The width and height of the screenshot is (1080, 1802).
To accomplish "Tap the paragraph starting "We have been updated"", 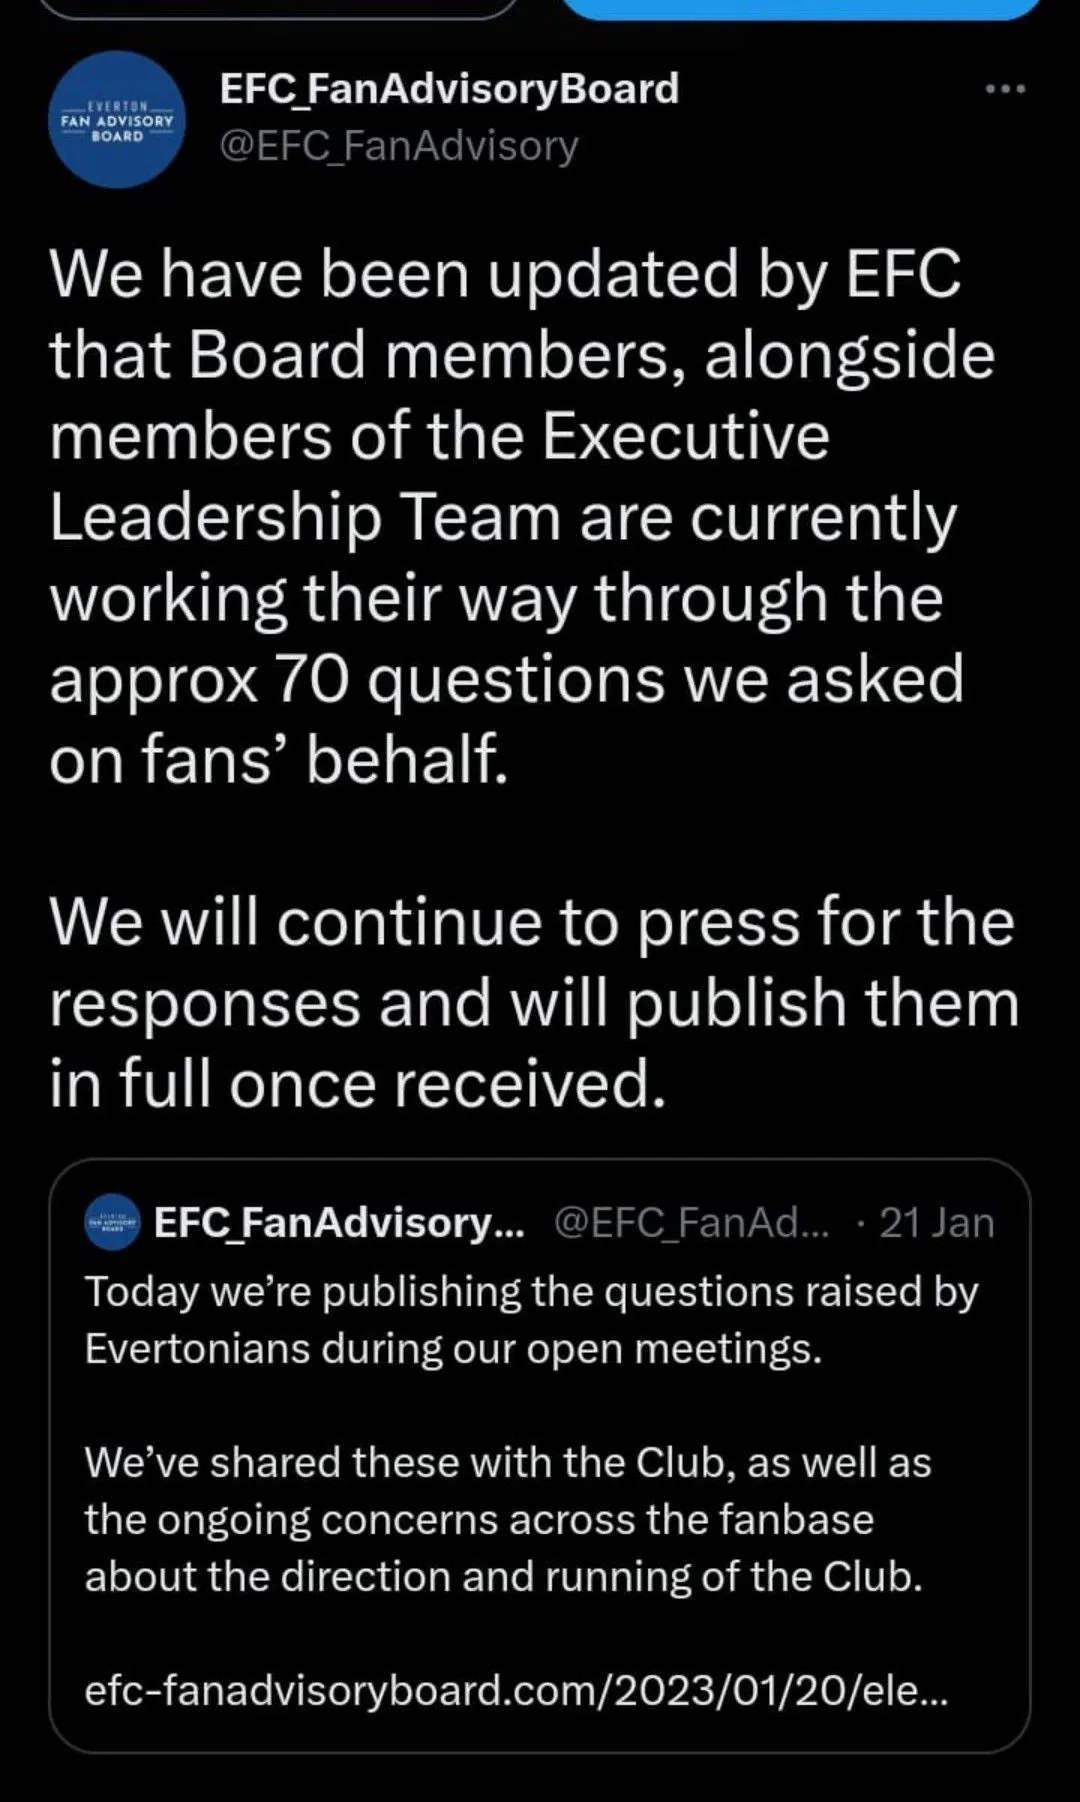I will point(522,516).
